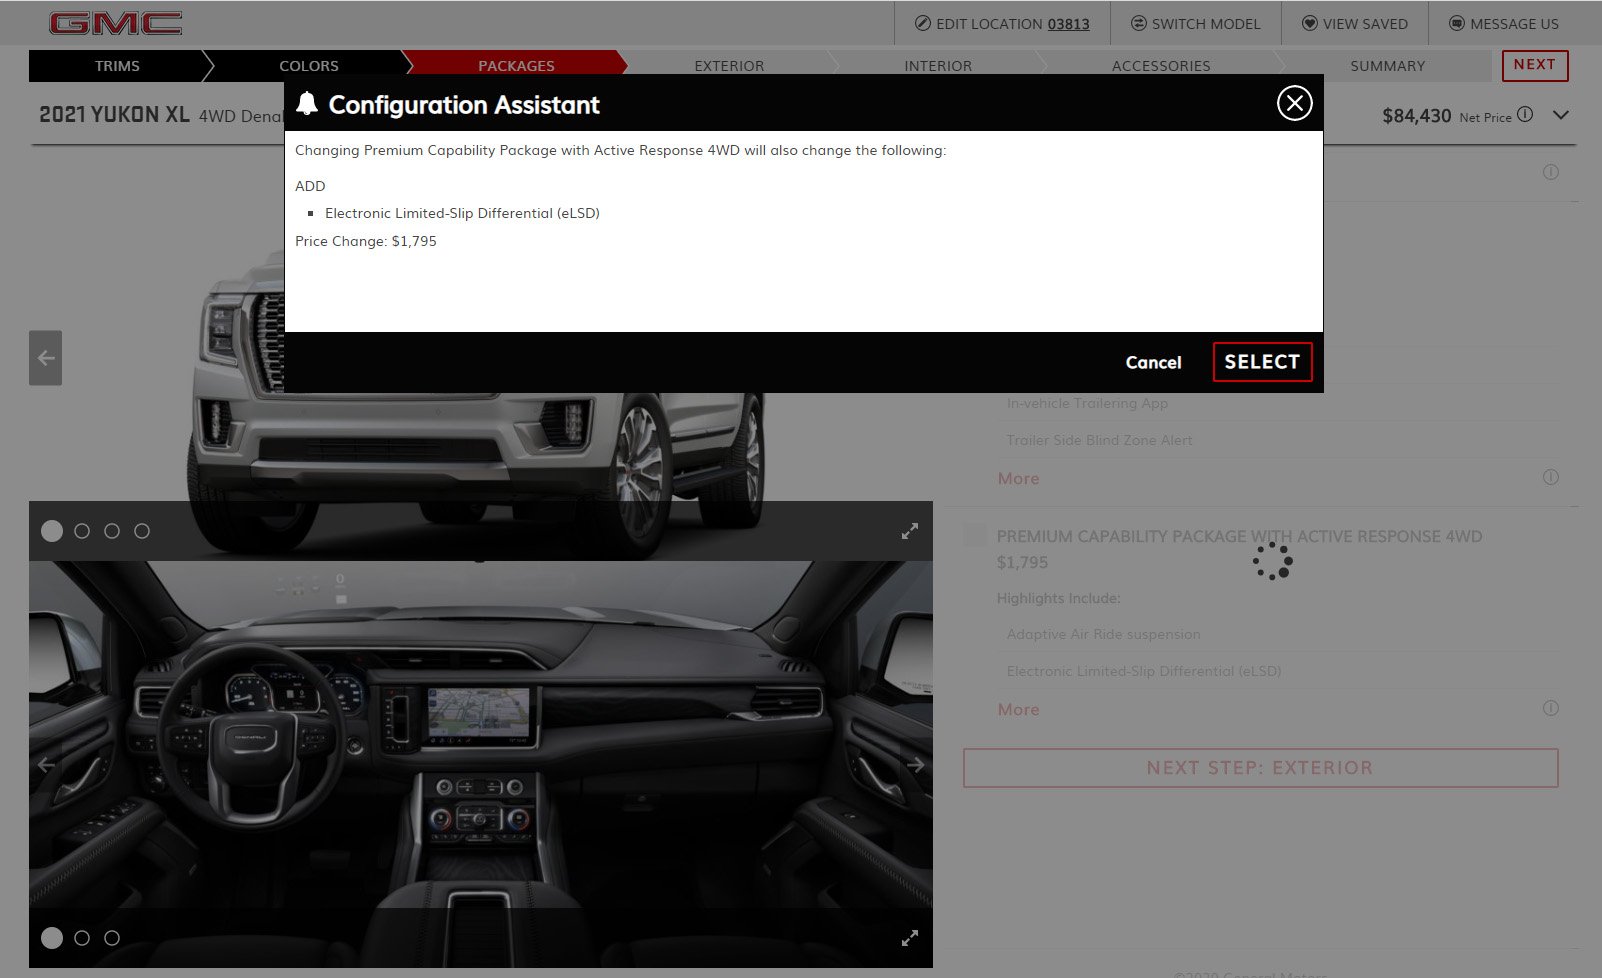Click the GMC logo
1602x978 pixels.
116,24
